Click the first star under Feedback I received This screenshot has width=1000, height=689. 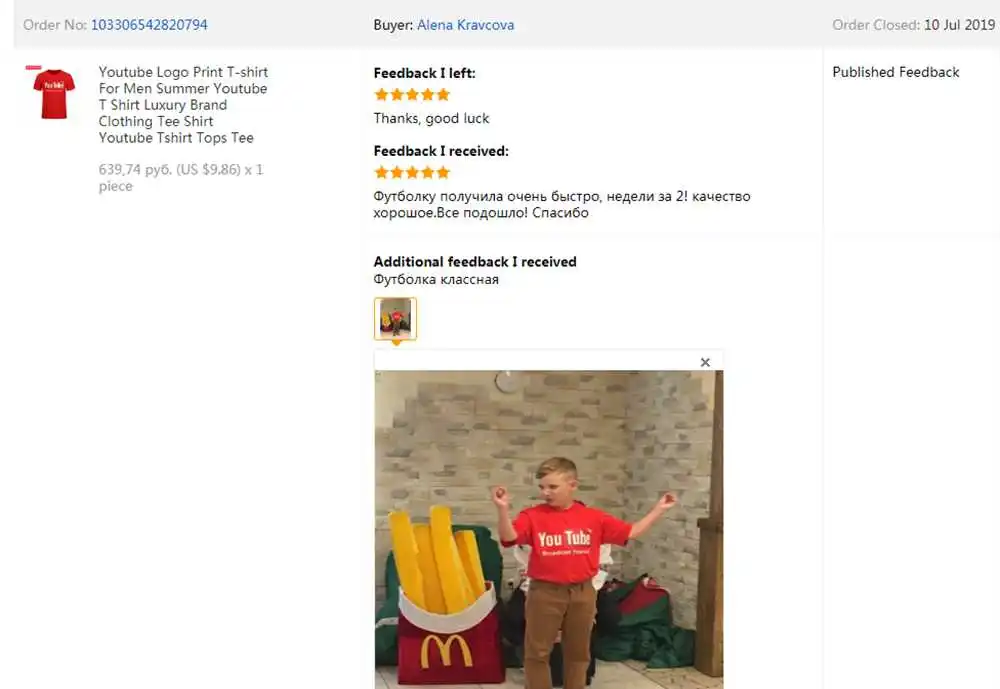pyautogui.click(x=381, y=172)
